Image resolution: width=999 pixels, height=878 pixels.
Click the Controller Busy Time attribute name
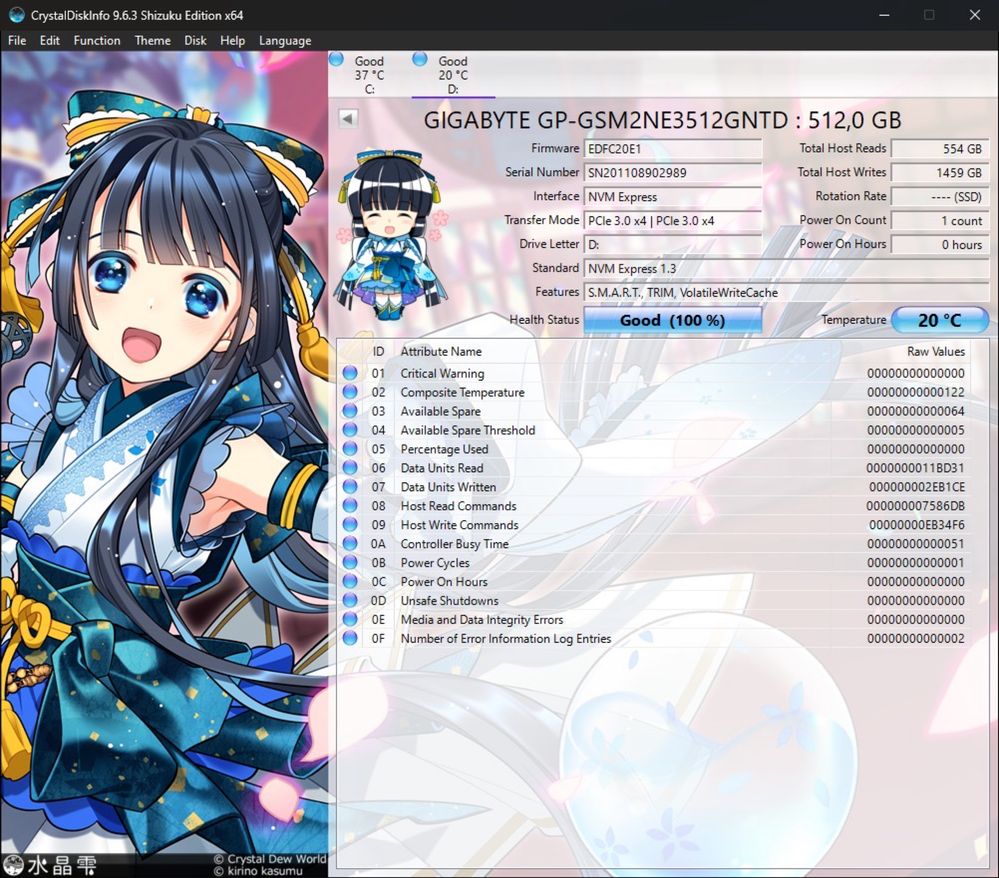(454, 543)
